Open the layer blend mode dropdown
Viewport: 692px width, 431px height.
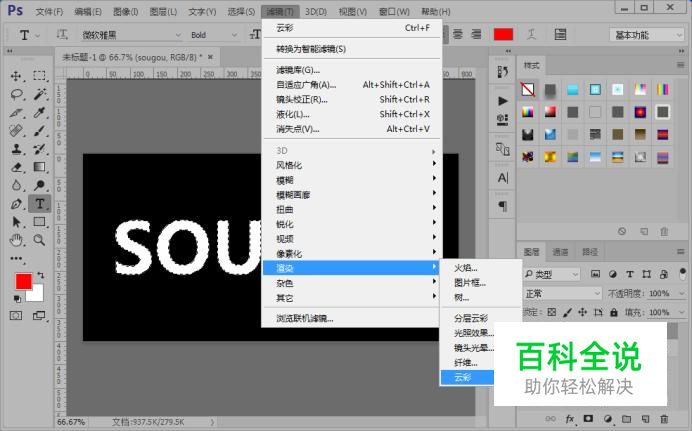(562, 293)
